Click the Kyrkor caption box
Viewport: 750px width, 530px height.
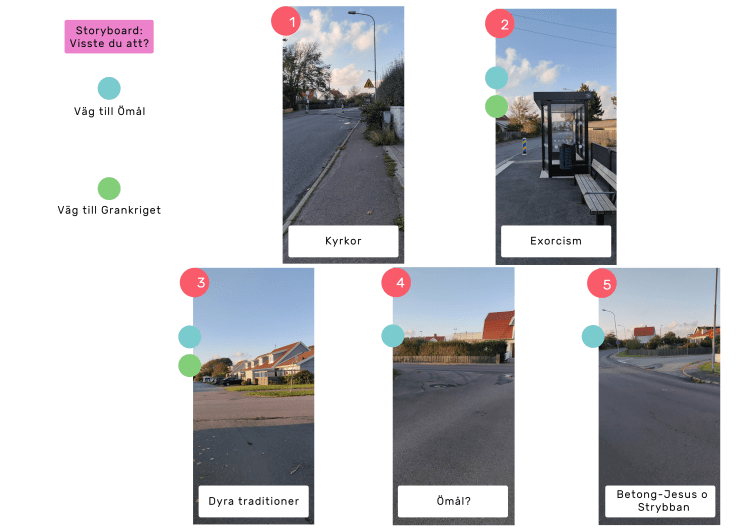tap(343, 241)
